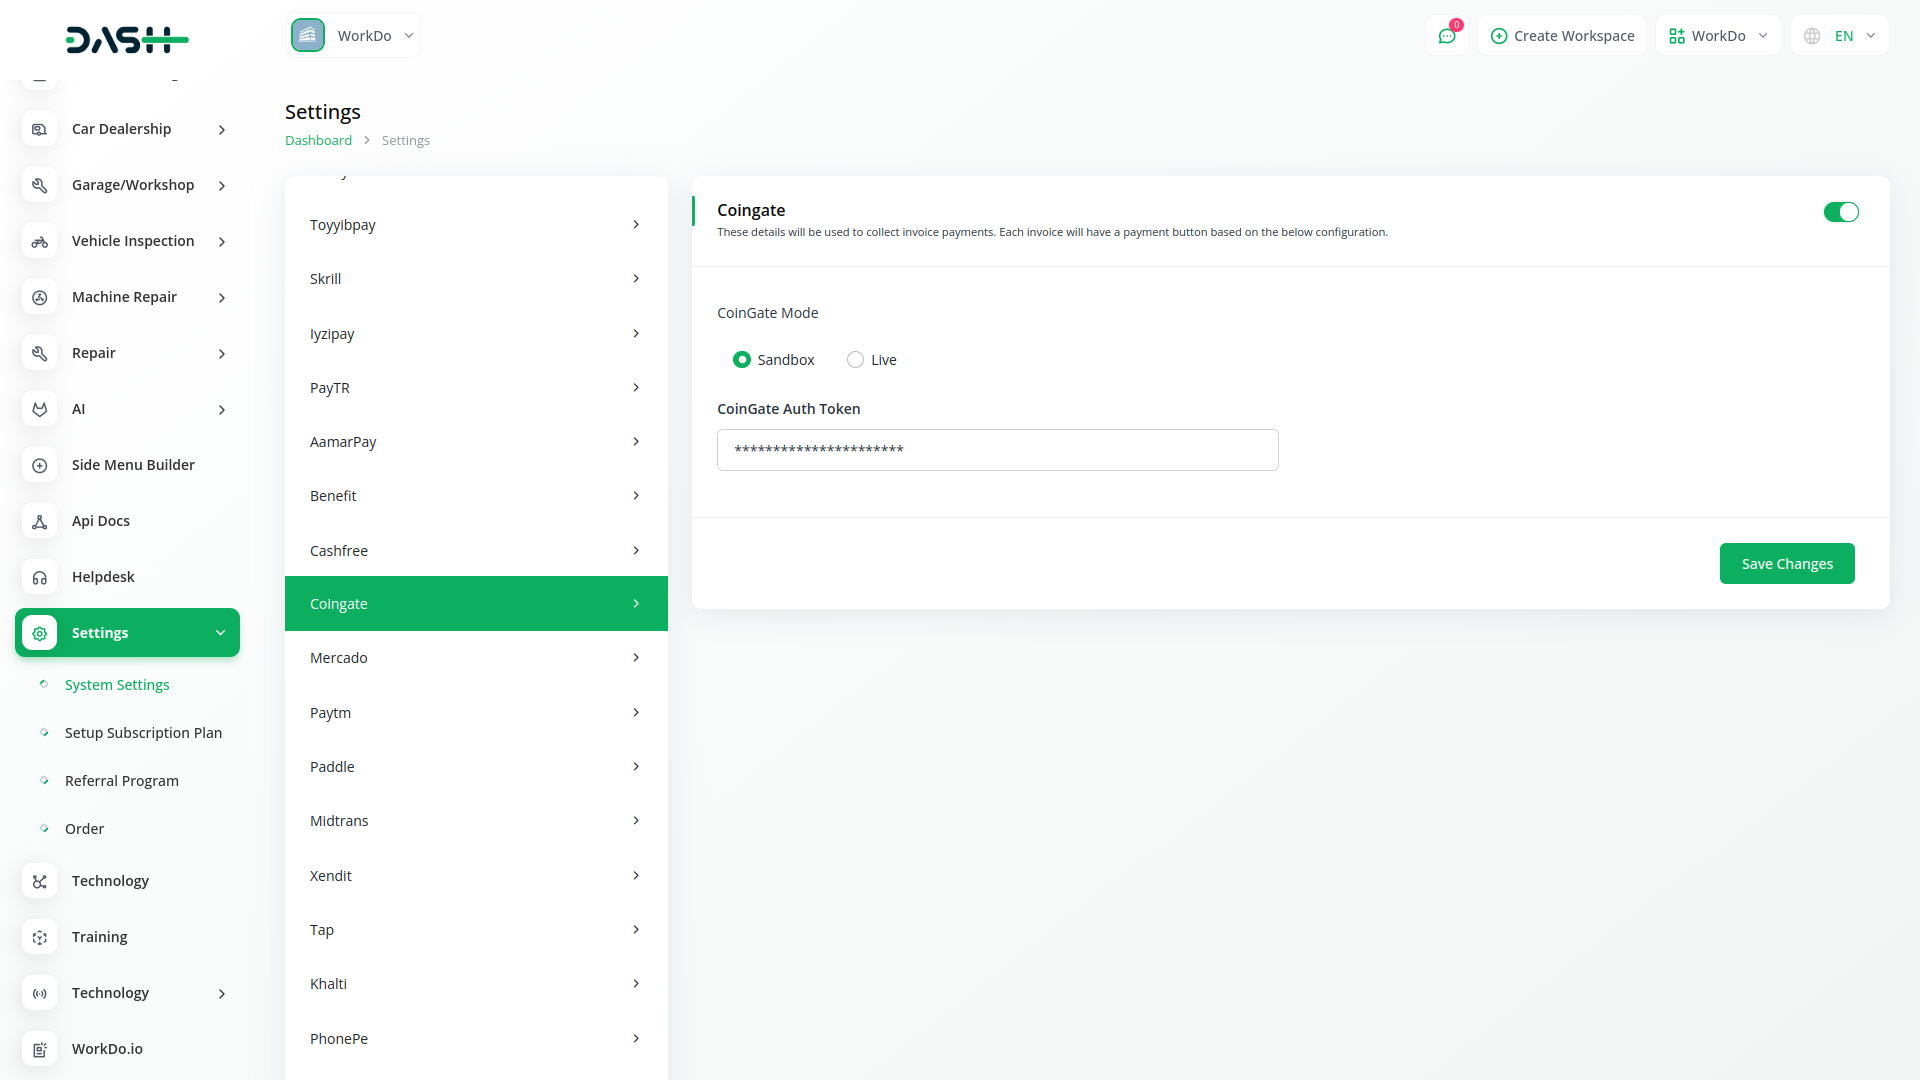
Task: Open the EN language dropdown
Action: coord(1840,36)
